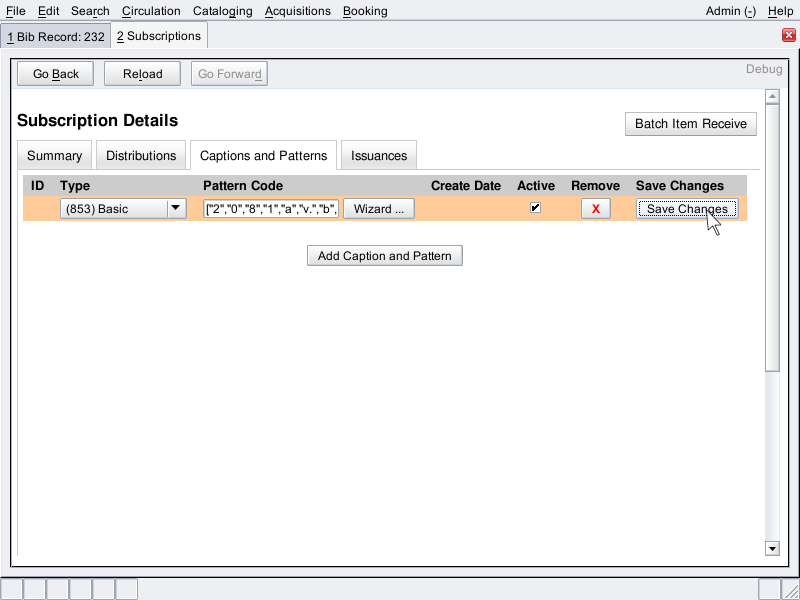
Task: Open the Circulation menu
Action: point(151,11)
